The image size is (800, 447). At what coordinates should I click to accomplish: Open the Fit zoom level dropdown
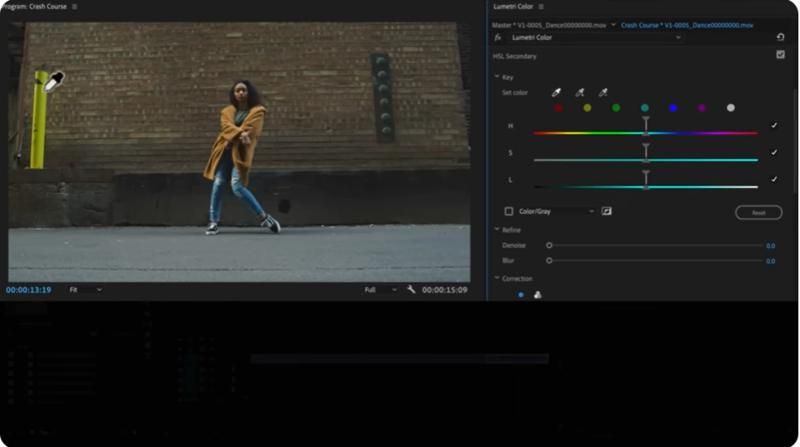pyautogui.click(x=86, y=289)
